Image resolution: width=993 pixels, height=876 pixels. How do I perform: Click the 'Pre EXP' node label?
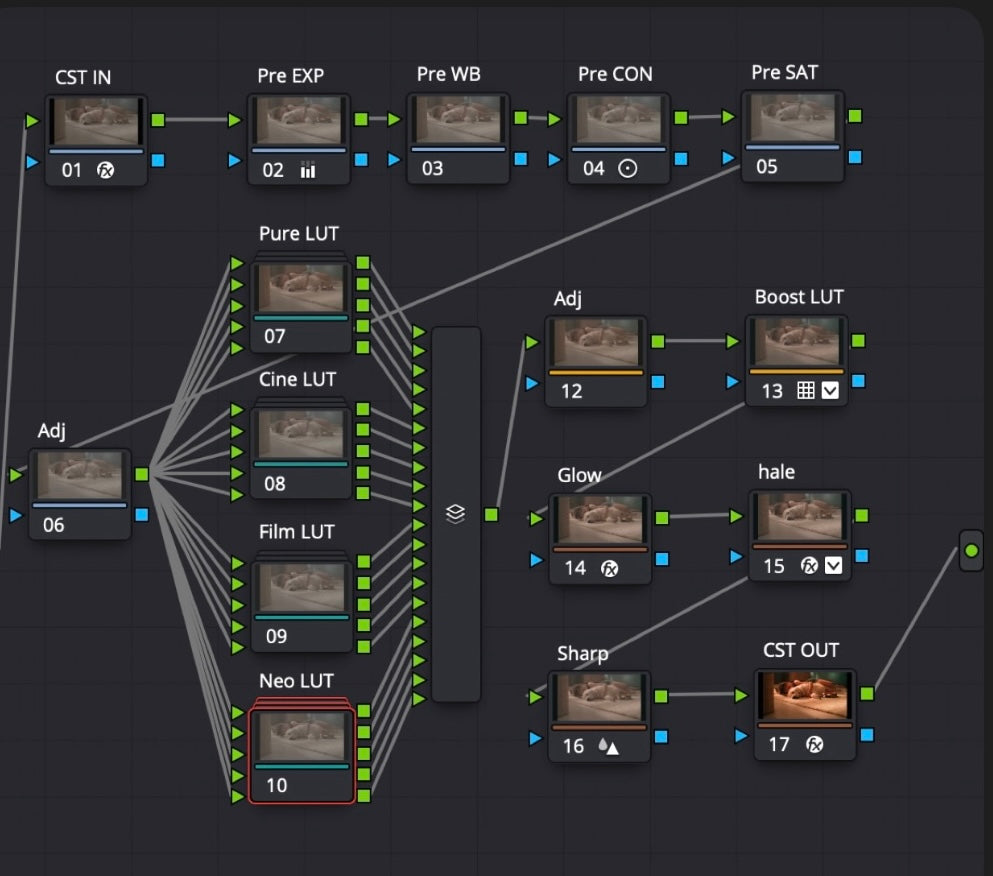click(291, 76)
